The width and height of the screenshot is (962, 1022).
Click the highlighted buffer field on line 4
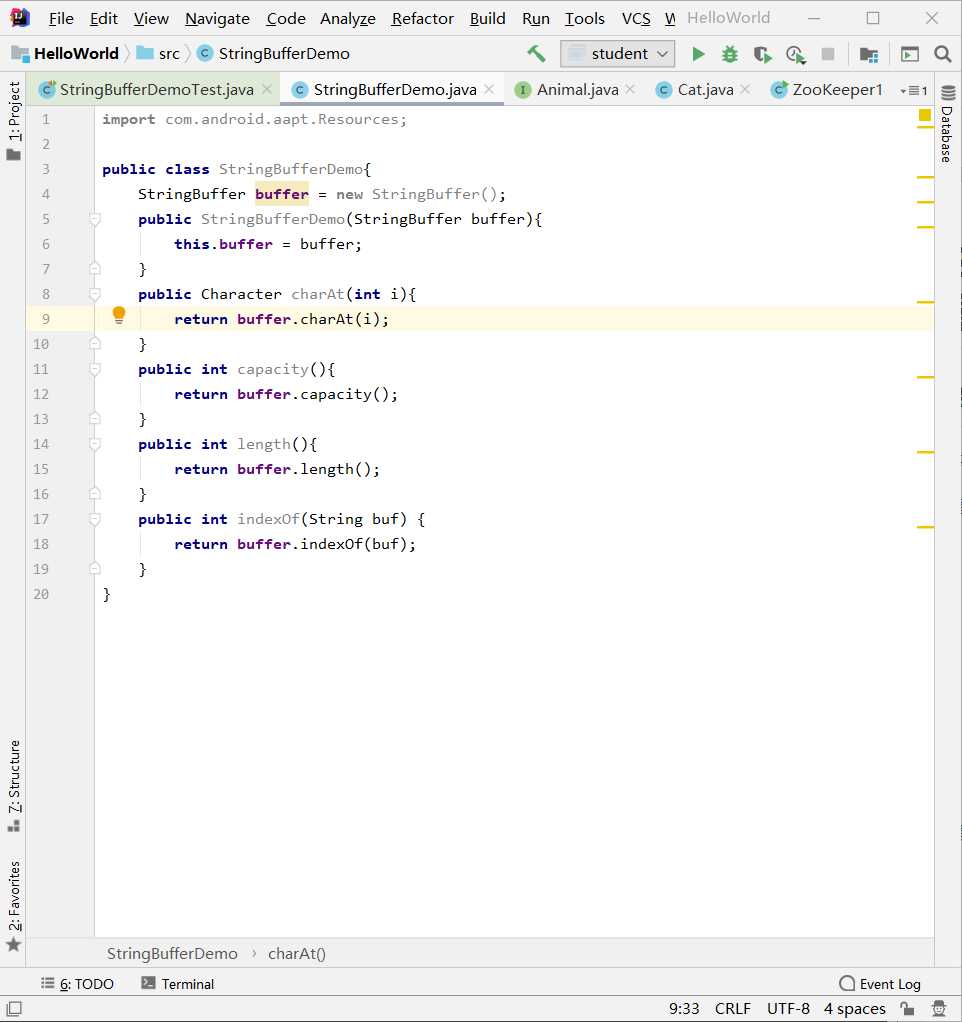click(282, 194)
